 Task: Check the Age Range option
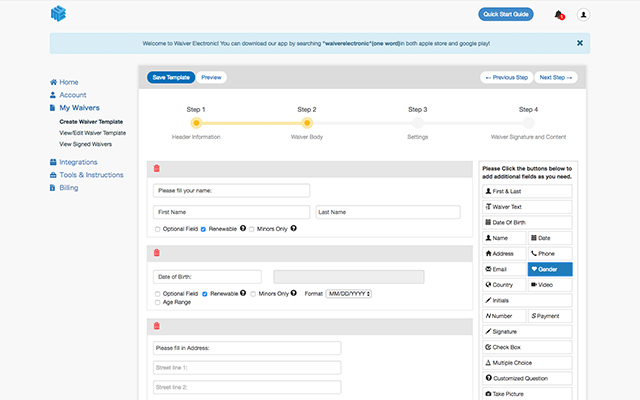pyautogui.click(x=158, y=302)
